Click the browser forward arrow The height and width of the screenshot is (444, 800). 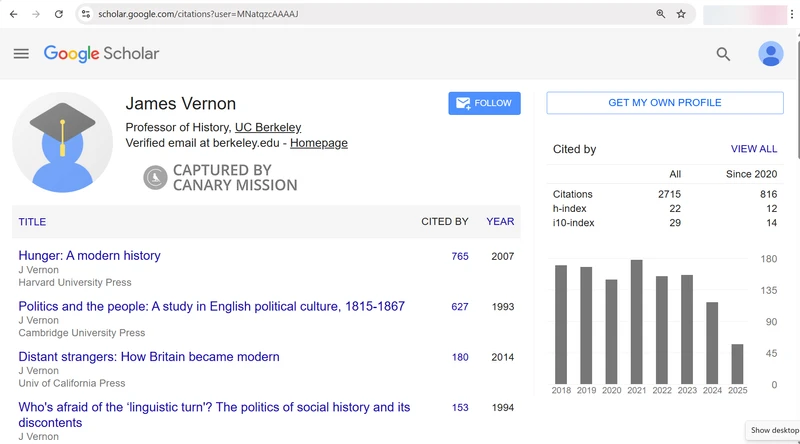(x=36, y=14)
